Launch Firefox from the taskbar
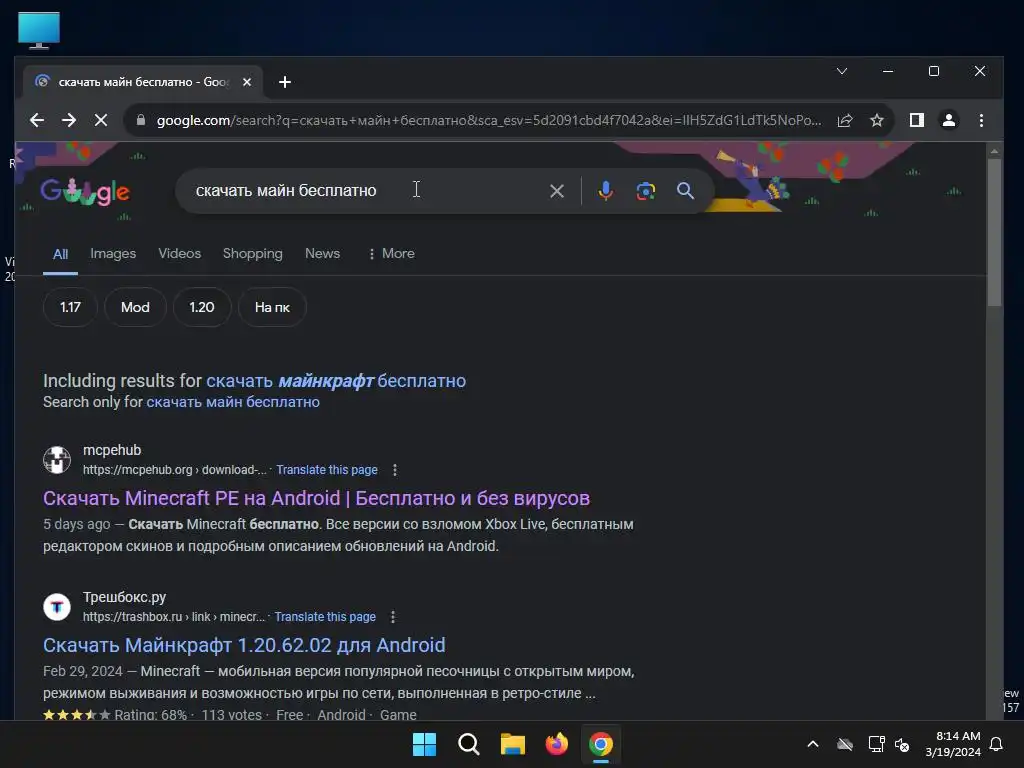Viewport: 1024px width, 768px height. point(556,744)
